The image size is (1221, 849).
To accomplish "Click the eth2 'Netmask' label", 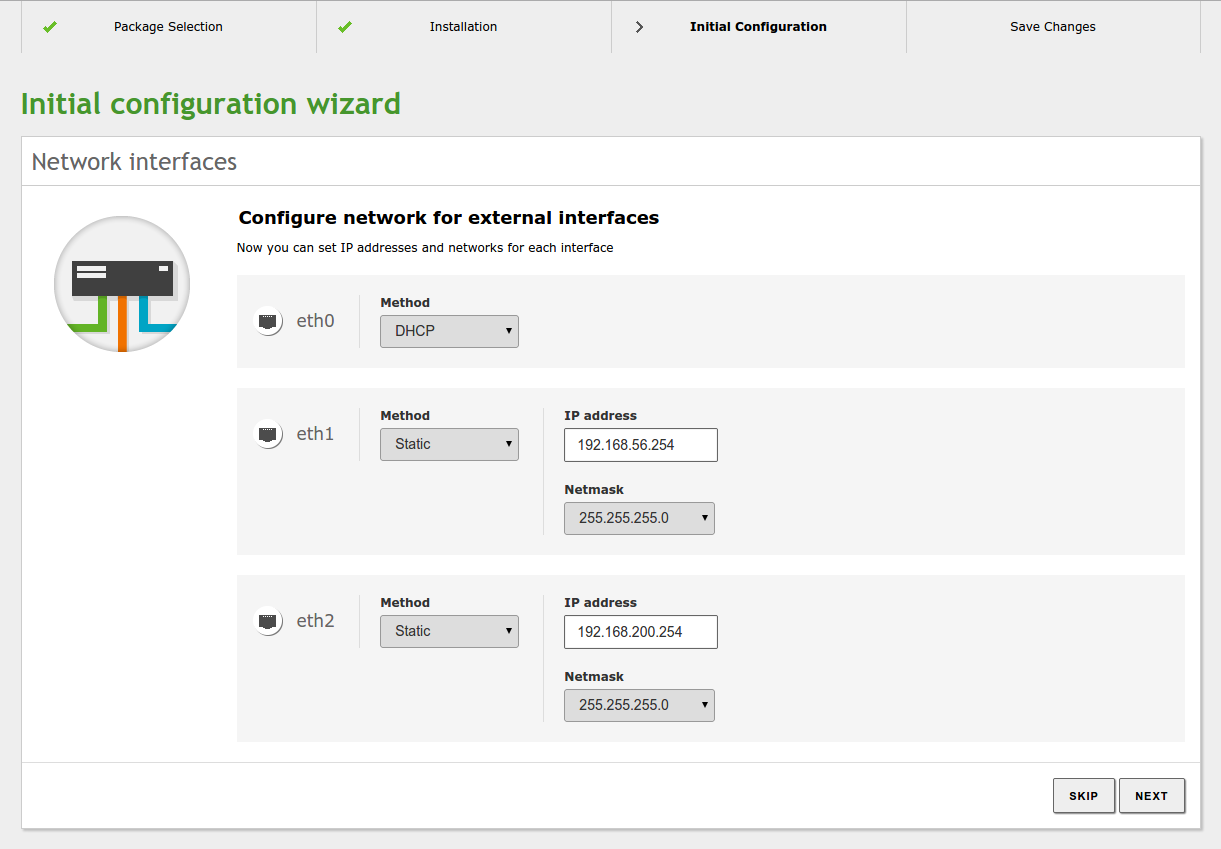I will click(x=594, y=677).
